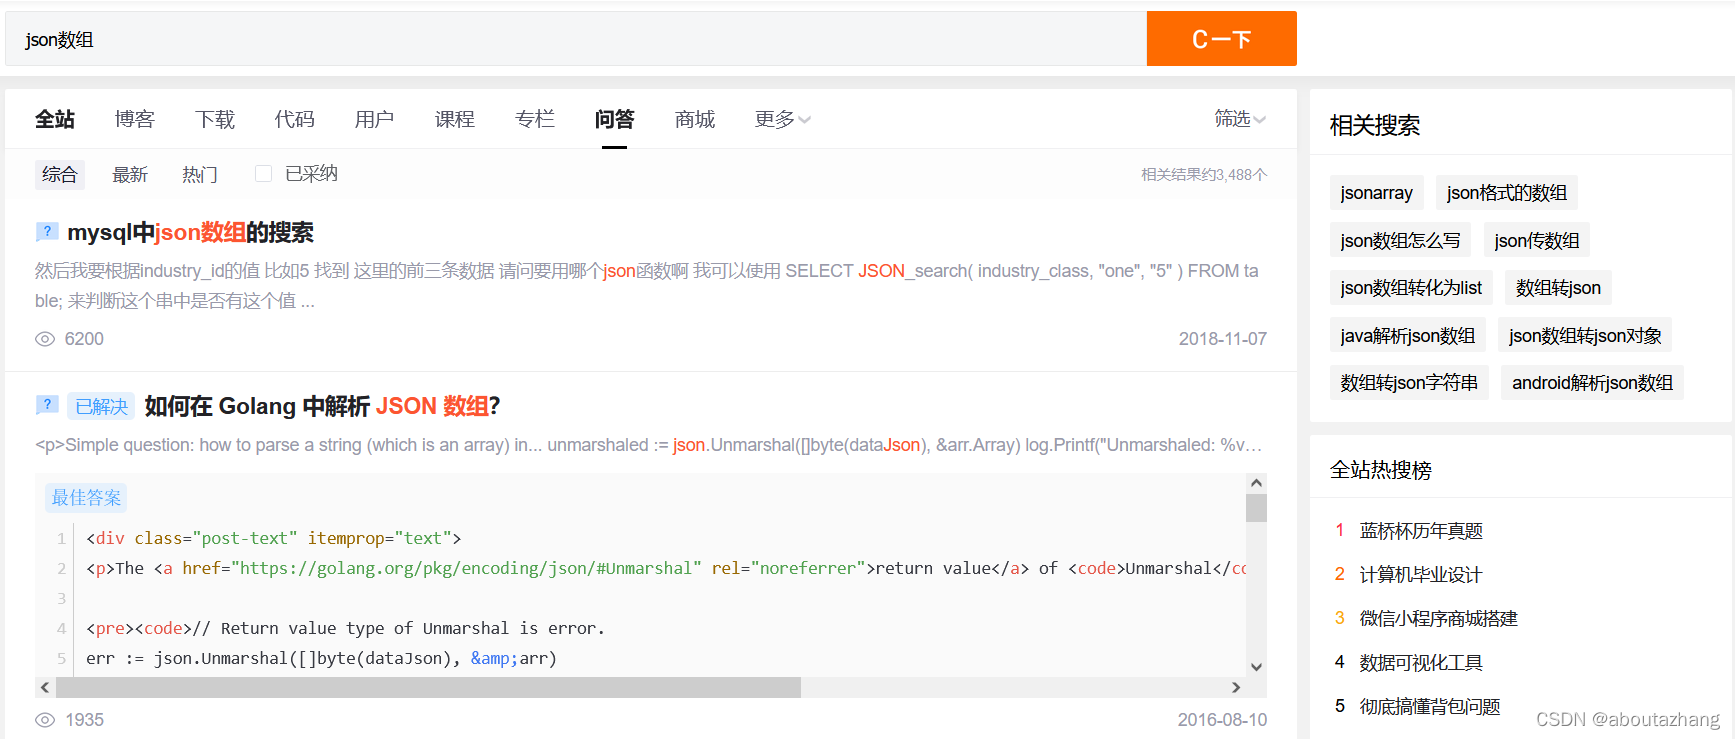Click related search json数组怎么写
1735x739 pixels.
1401,240
